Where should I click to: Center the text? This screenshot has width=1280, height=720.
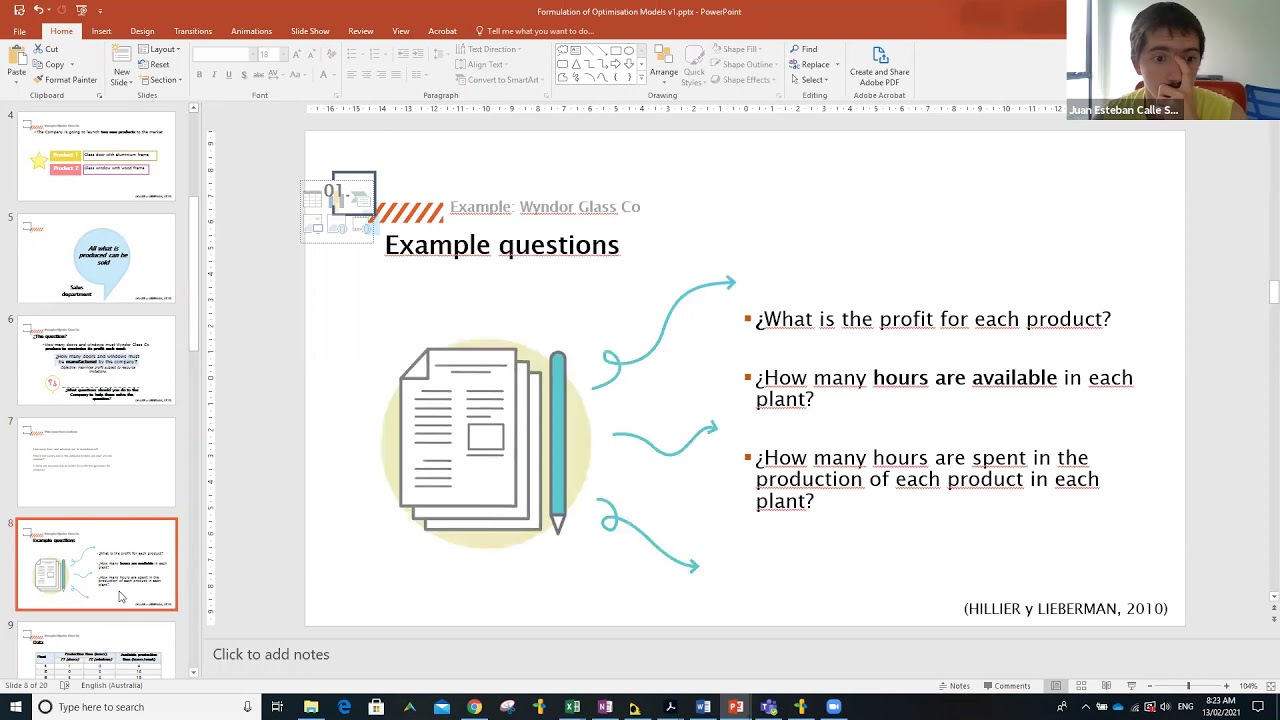tap(366, 75)
